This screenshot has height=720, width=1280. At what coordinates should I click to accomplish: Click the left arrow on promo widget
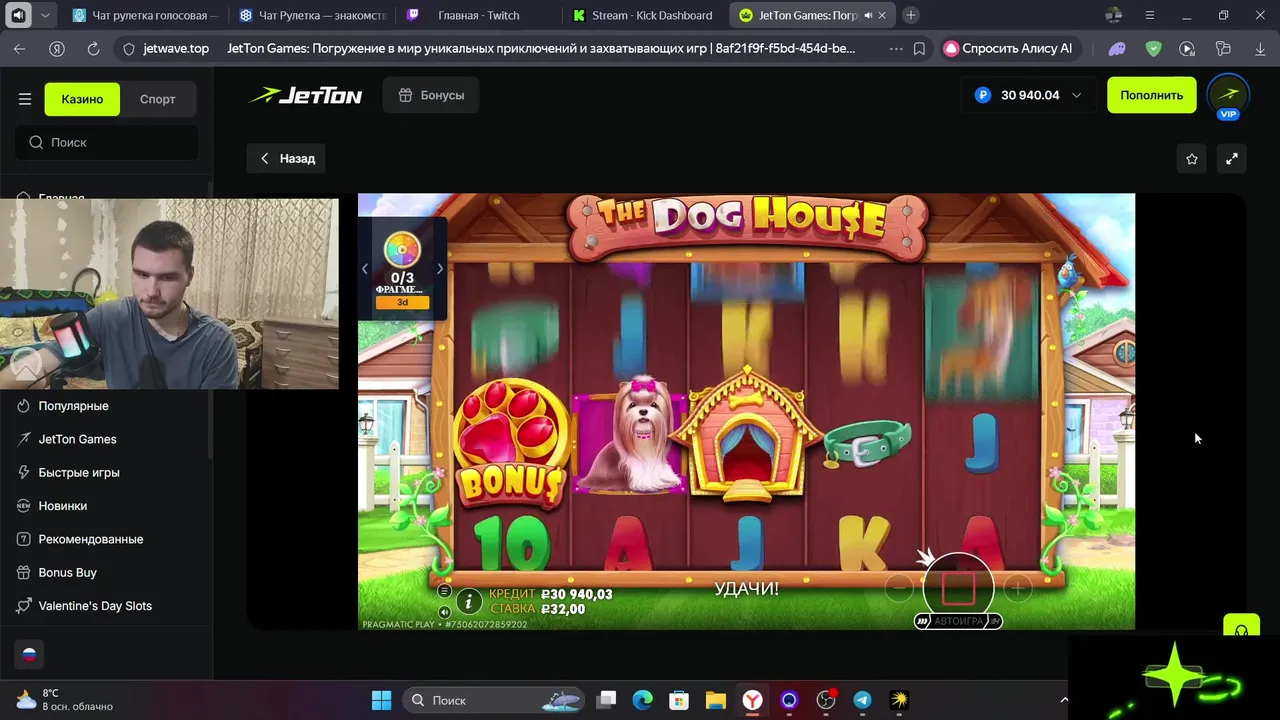[365, 268]
